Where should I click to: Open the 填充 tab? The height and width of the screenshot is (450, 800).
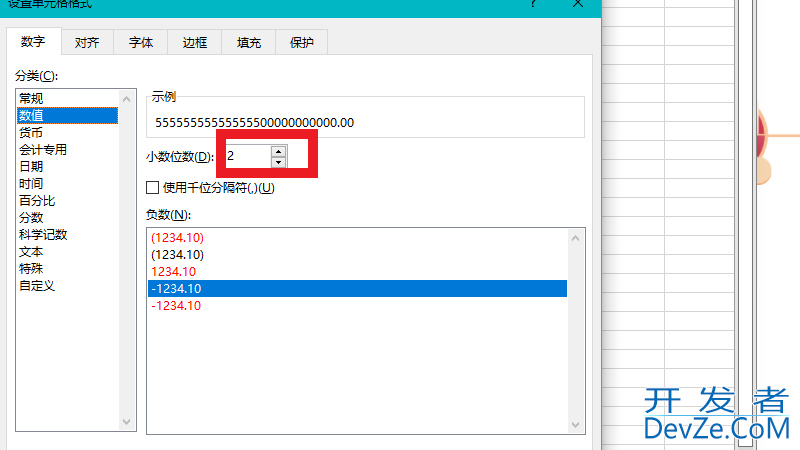coord(249,43)
